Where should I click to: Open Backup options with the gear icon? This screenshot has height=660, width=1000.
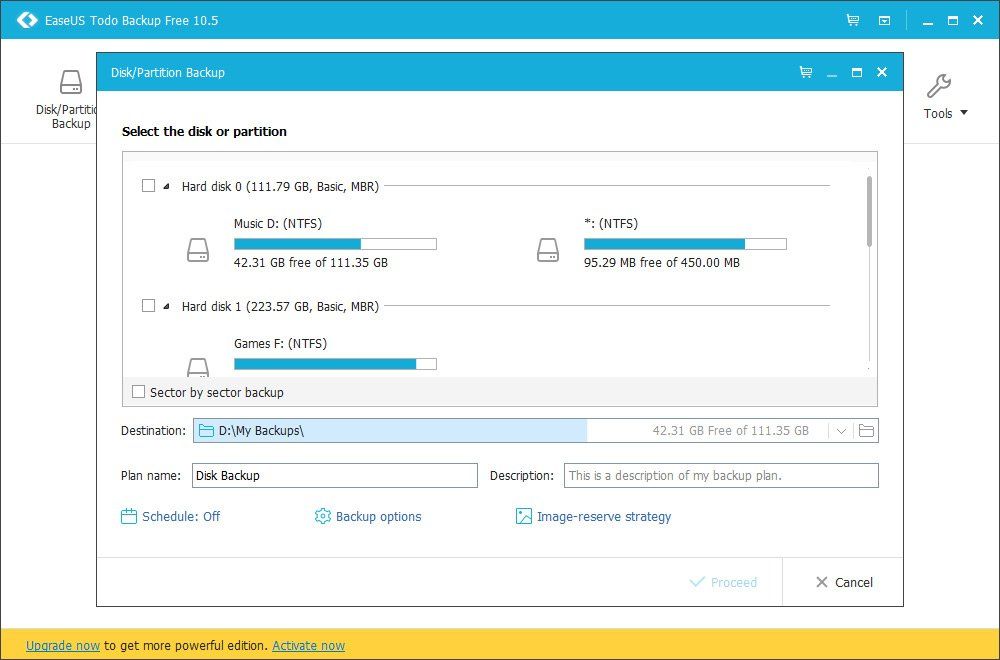coord(322,517)
